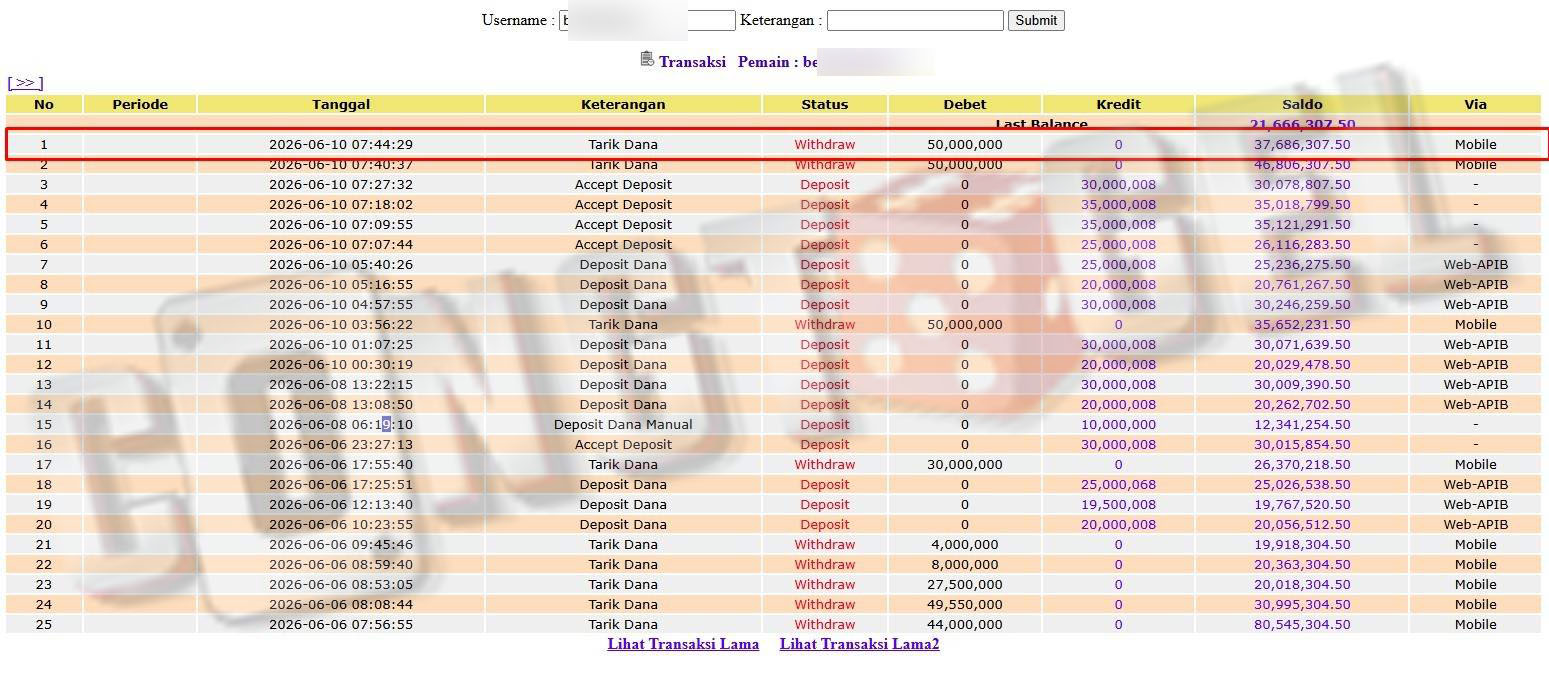1549x693 pixels.
Task: Open the [>>] next page link
Action: [25, 83]
